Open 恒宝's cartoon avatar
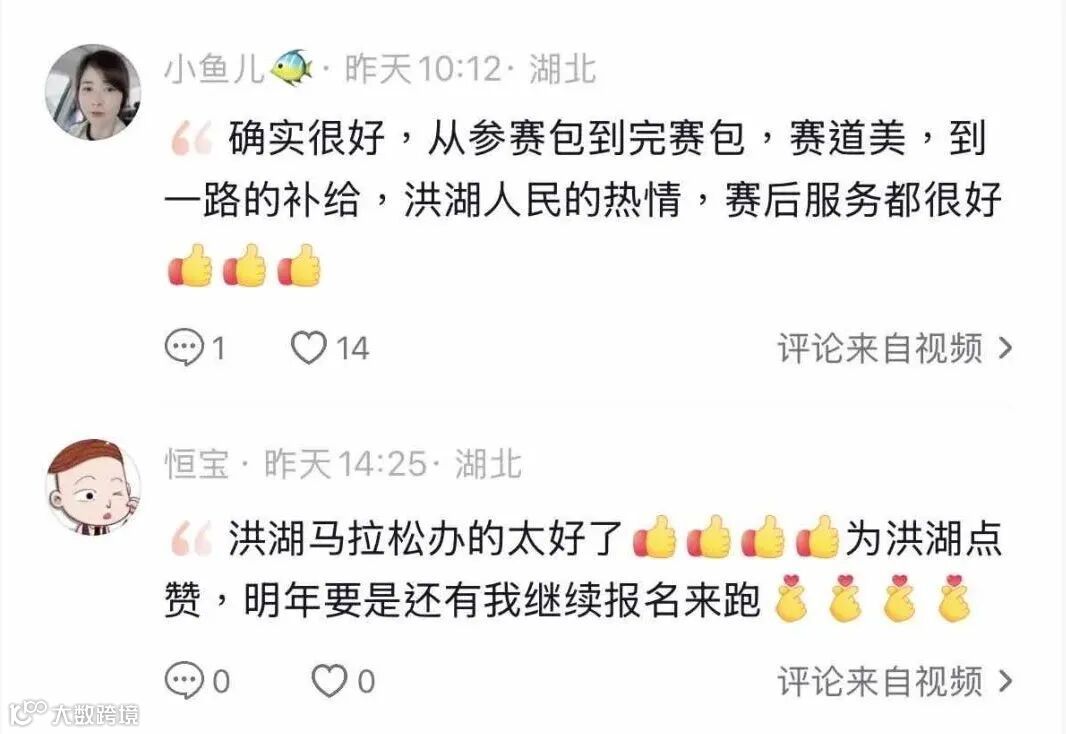 [93, 487]
